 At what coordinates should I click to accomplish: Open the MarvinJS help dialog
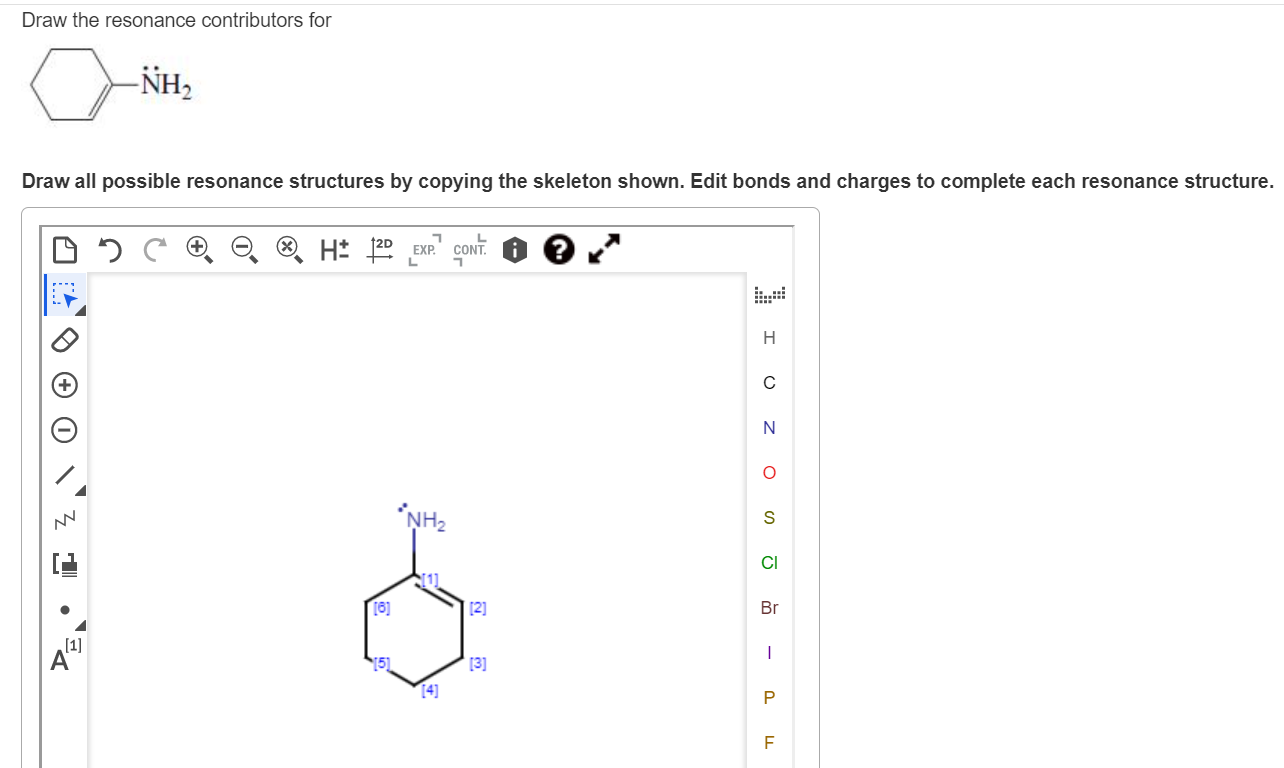(x=559, y=249)
